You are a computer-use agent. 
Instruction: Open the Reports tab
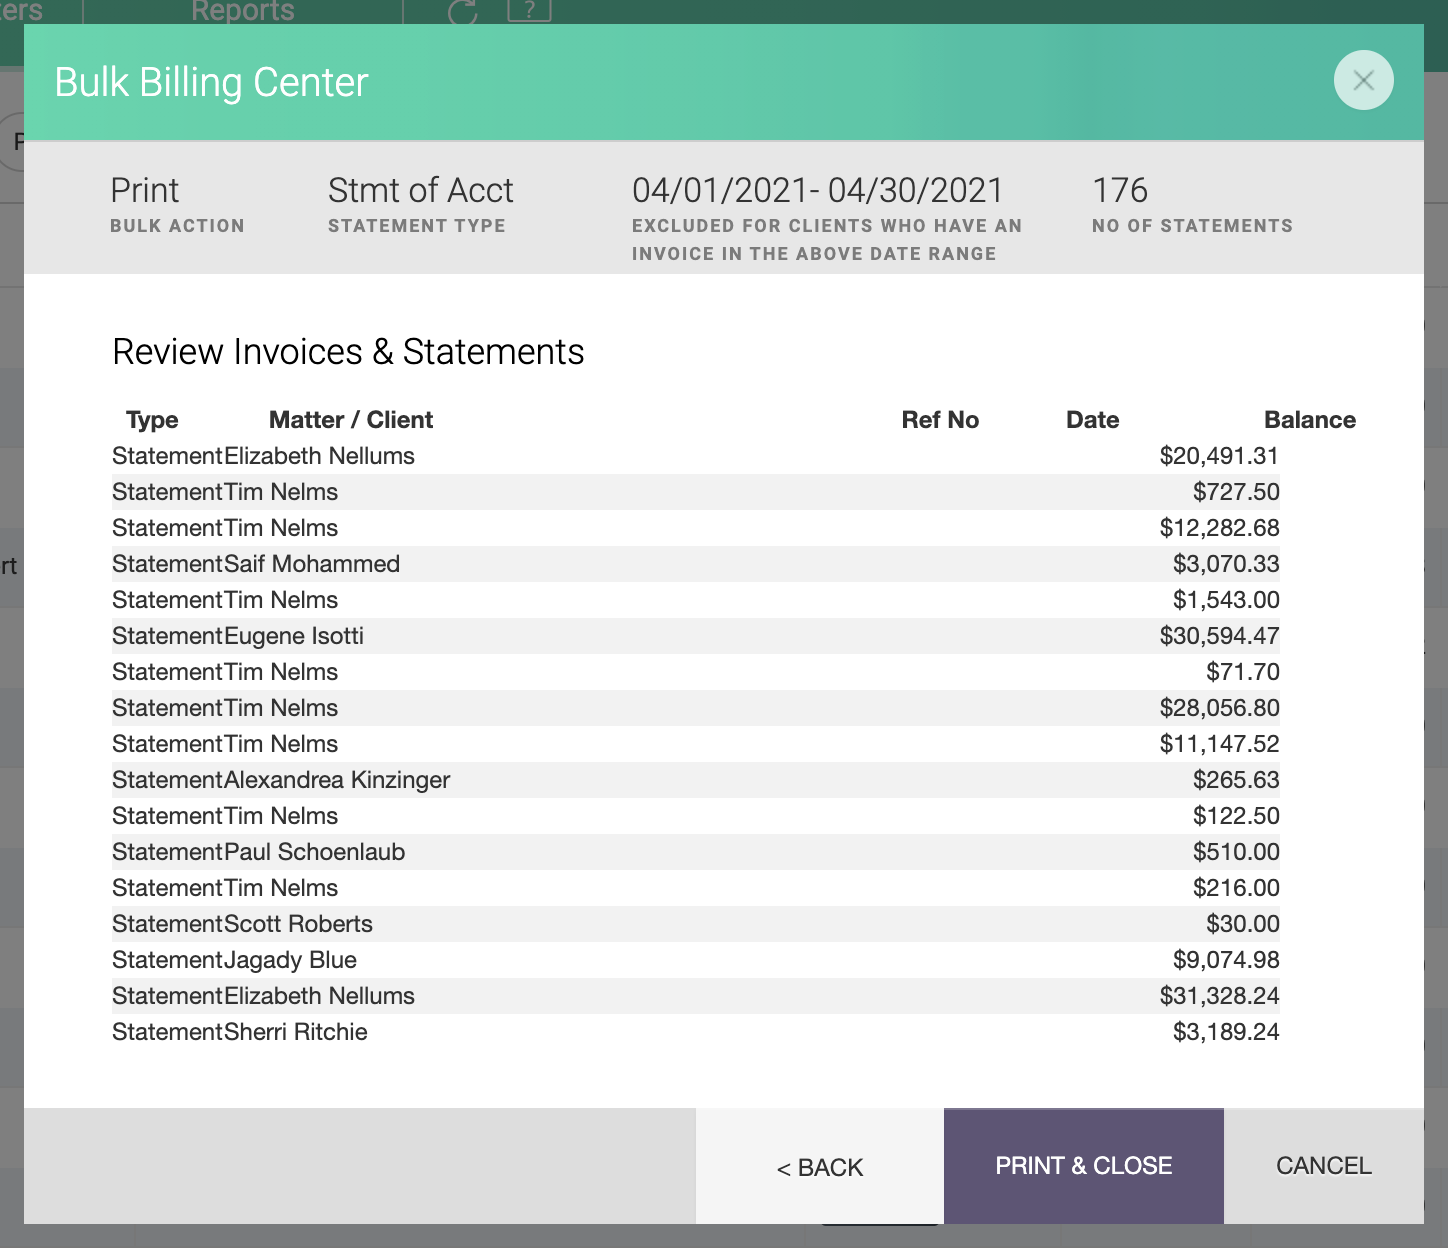[243, 11]
